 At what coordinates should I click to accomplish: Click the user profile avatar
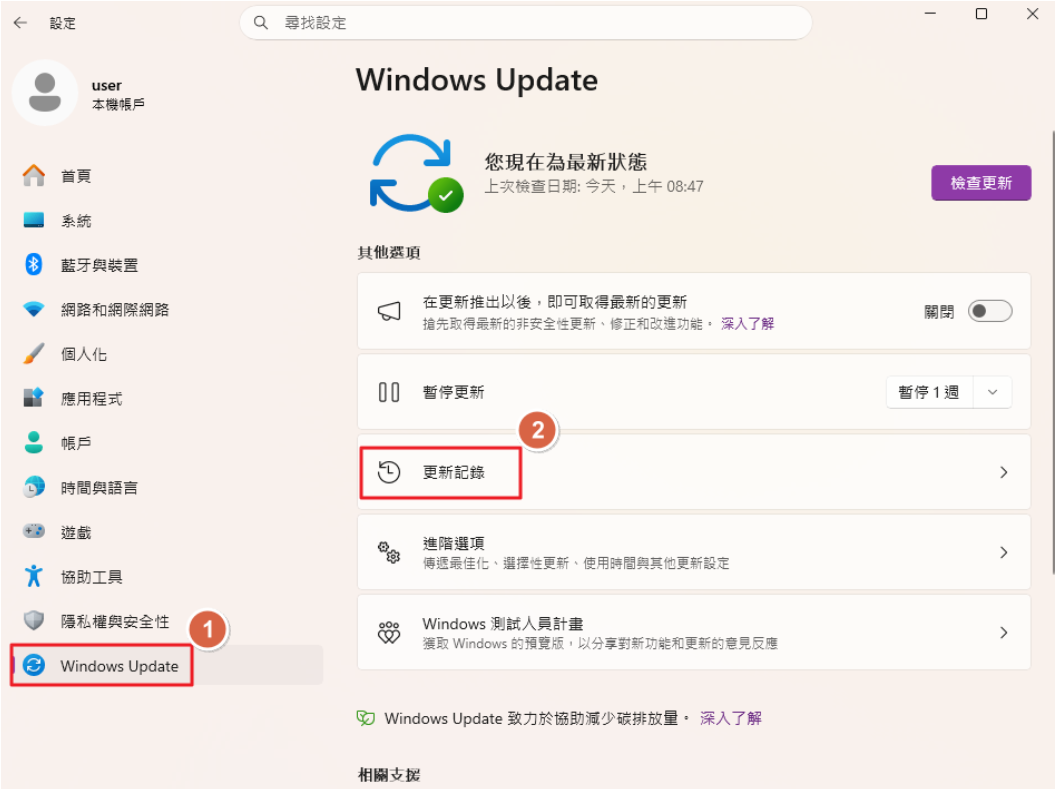coord(45,93)
